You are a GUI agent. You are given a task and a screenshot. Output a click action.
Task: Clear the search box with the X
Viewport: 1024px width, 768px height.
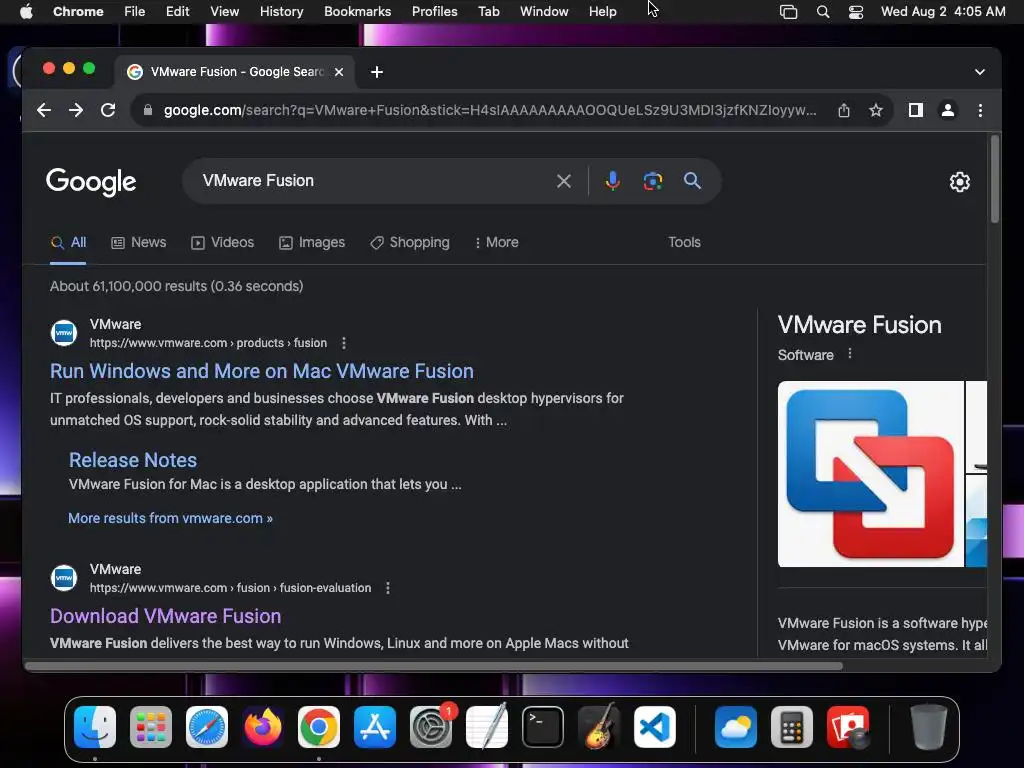pos(564,181)
